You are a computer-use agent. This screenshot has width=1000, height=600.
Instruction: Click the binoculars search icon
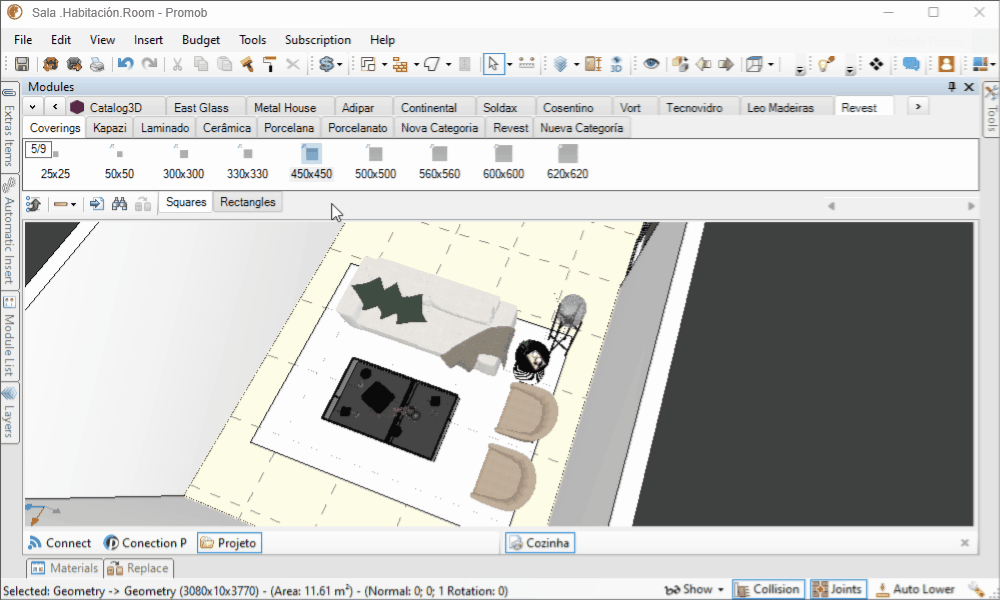119,203
